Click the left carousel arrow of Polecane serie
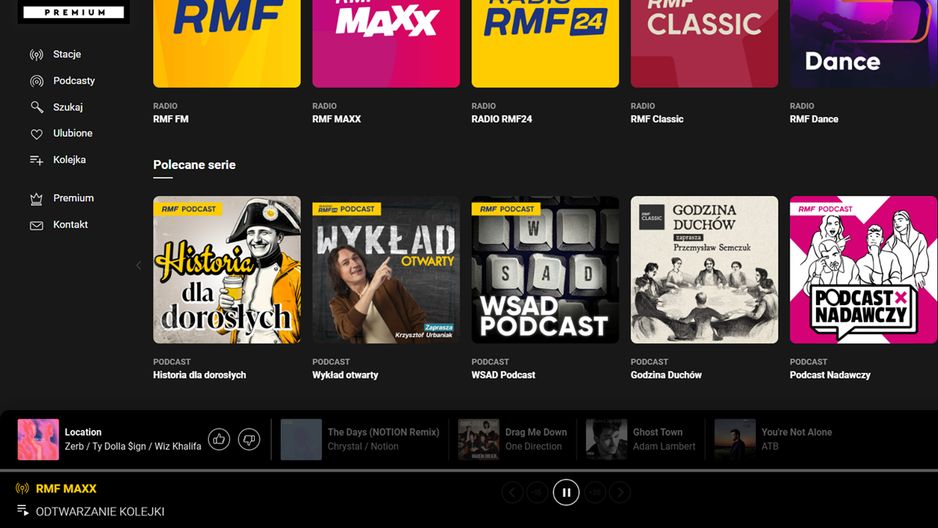This screenshot has height=528, width=938. coord(139,265)
